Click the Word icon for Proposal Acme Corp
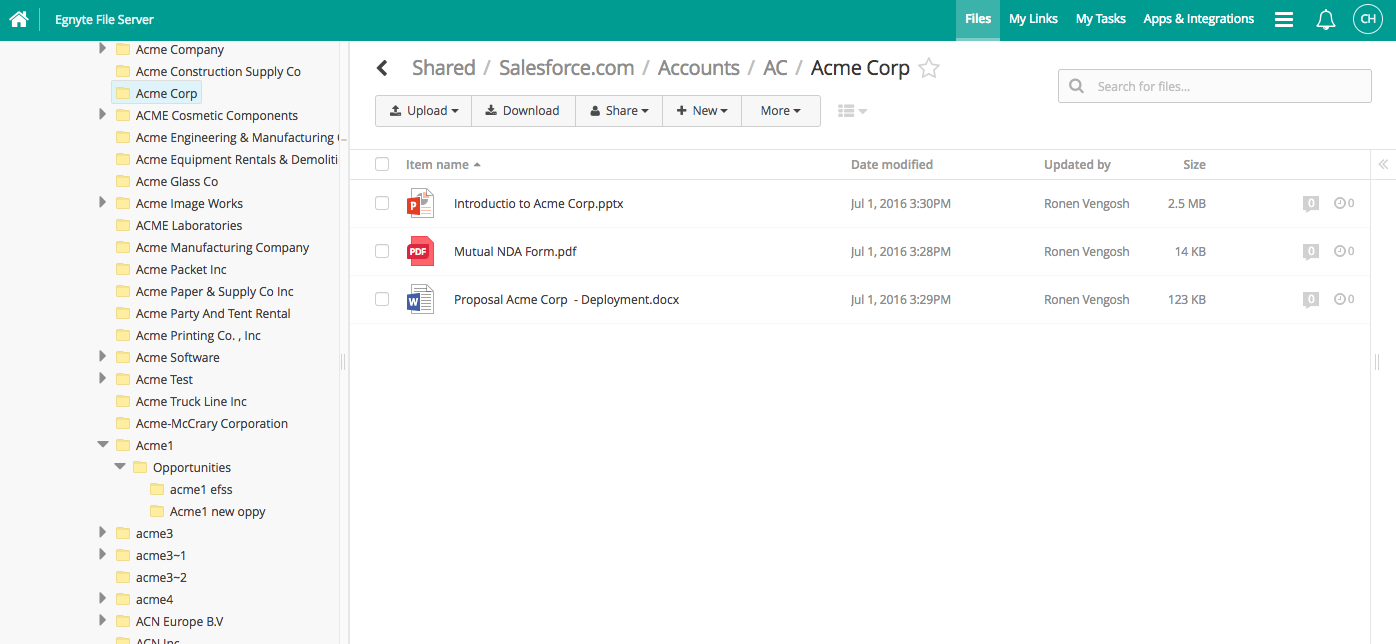Image resolution: width=1396 pixels, height=644 pixels. pyautogui.click(x=420, y=299)
